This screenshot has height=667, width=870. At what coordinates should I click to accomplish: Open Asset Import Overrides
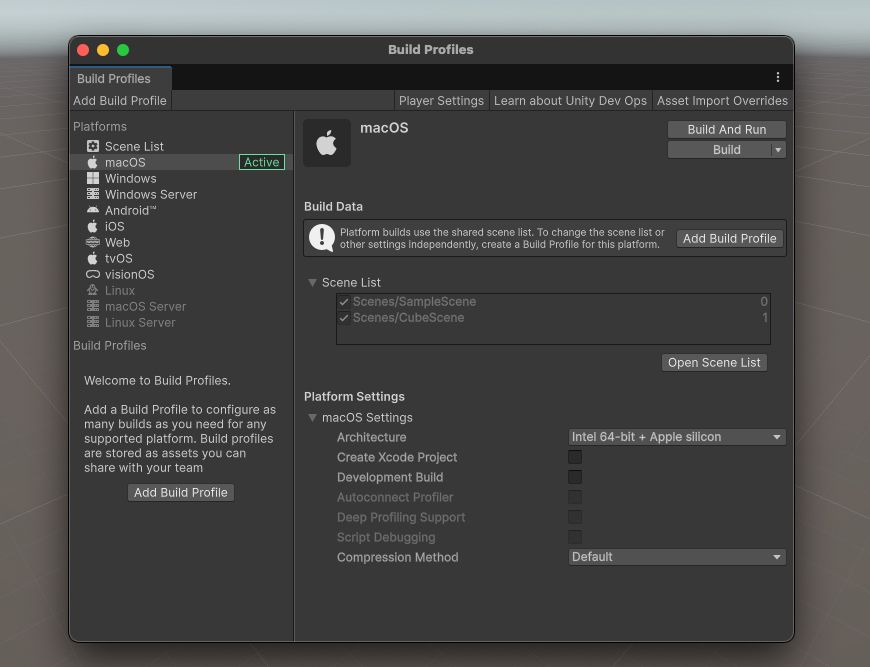coord(722,100)
